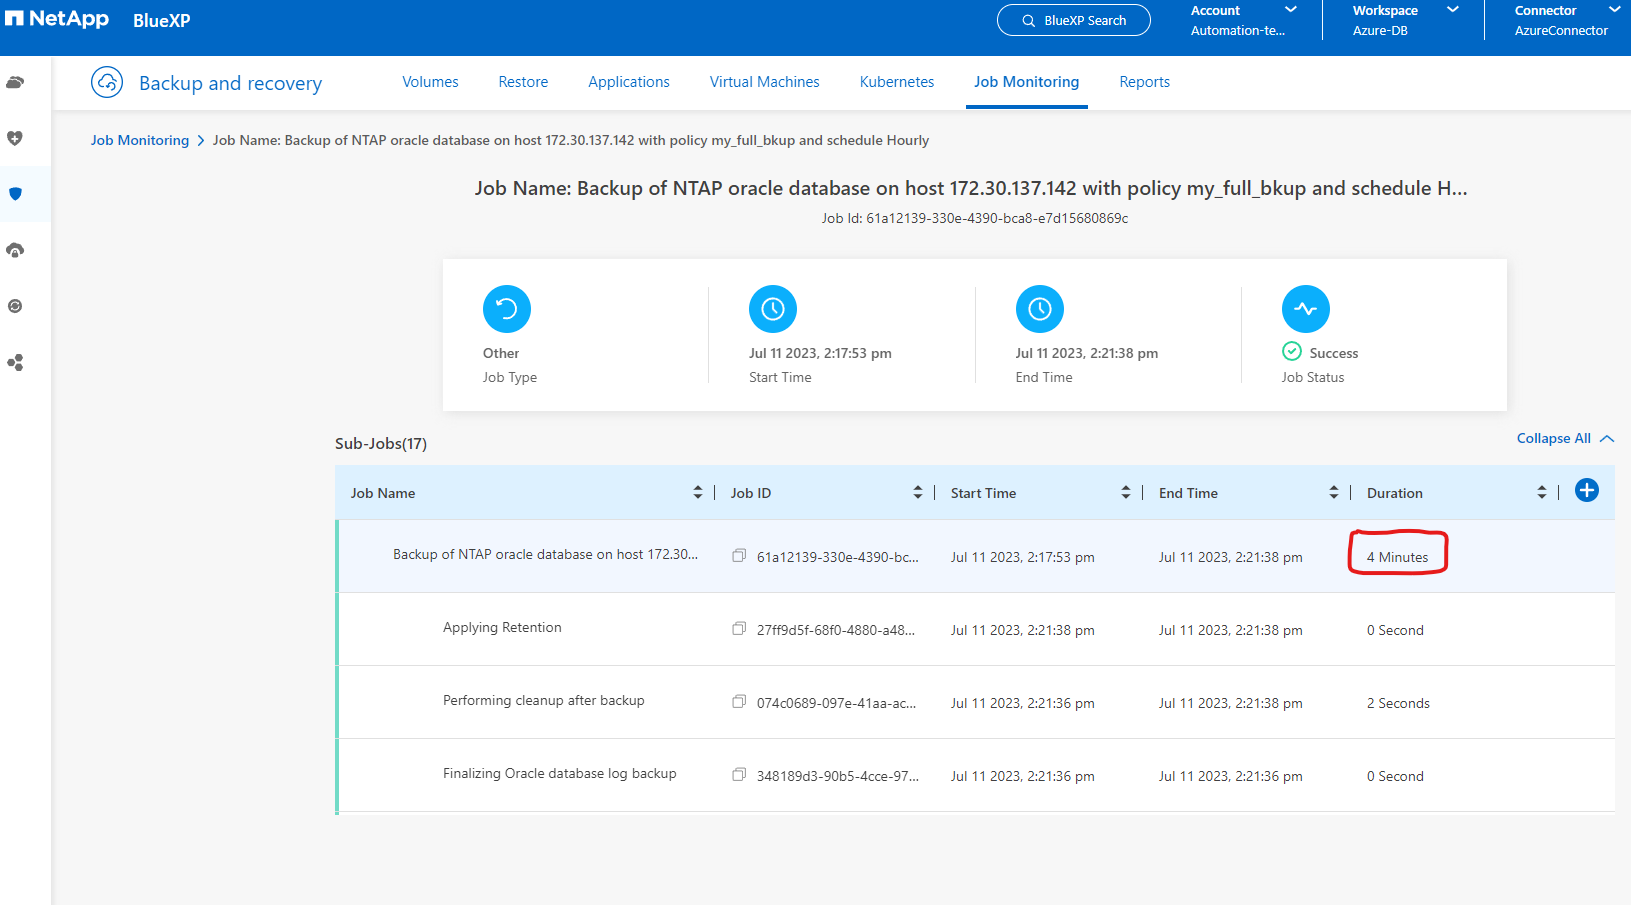Screen dimensions: 1631x905
Task: Collapse all sub-jobs
Action: coord(1564,439)
